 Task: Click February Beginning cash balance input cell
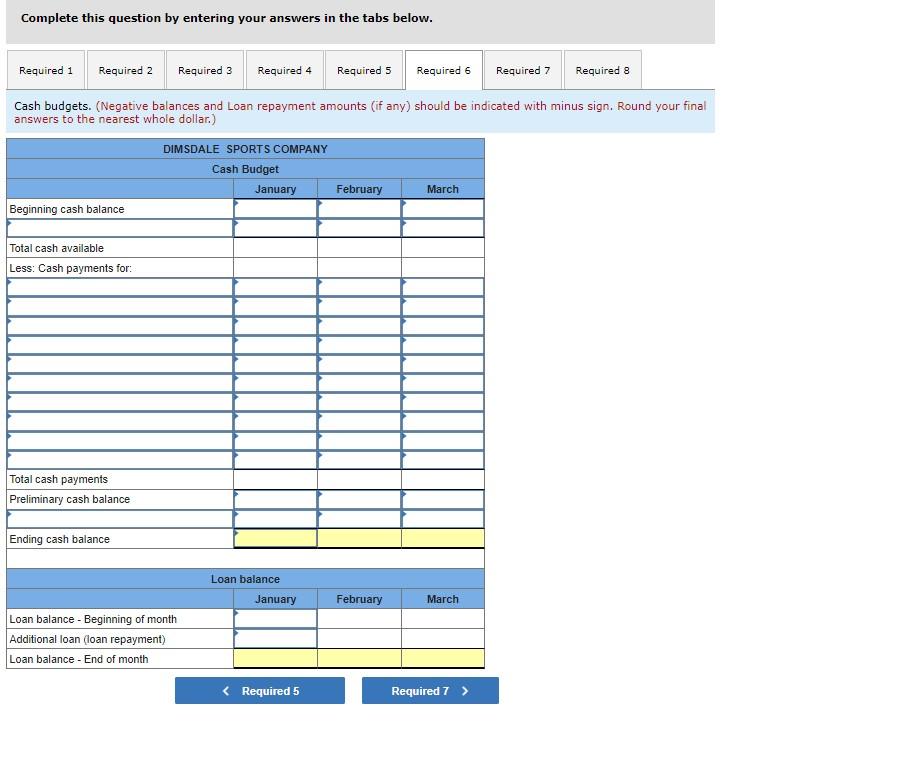click(359, 208)
